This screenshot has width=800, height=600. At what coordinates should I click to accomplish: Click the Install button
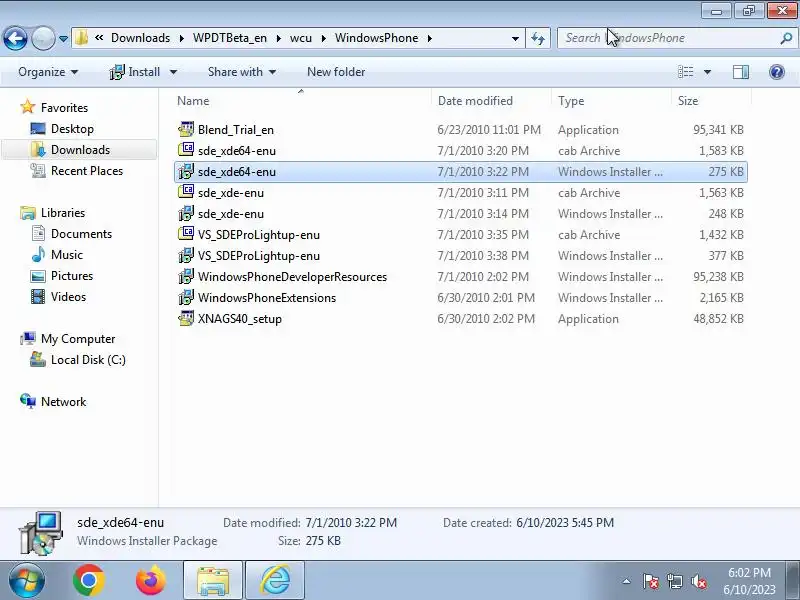[x=135, y=72]
